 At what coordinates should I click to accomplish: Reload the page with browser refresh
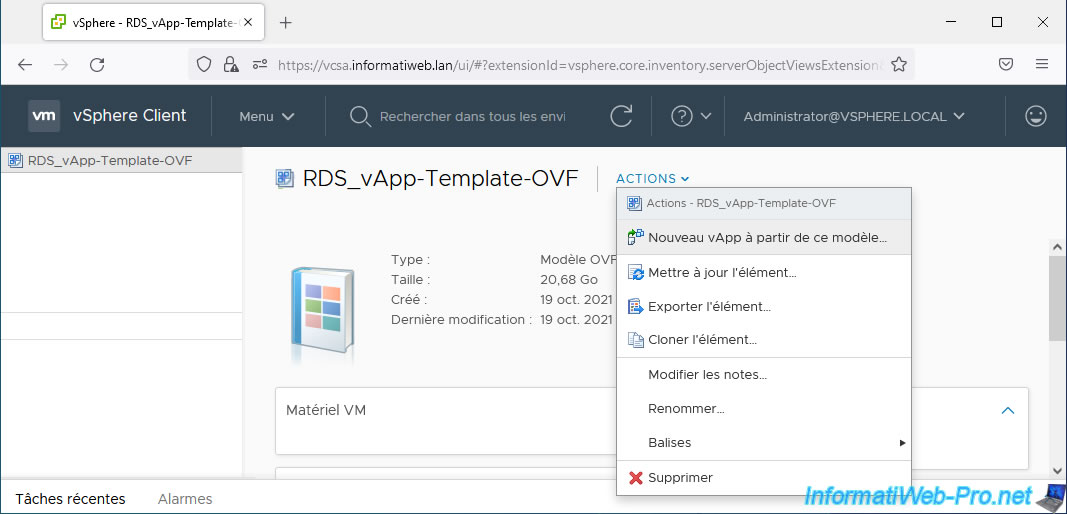tap(97, 65)
